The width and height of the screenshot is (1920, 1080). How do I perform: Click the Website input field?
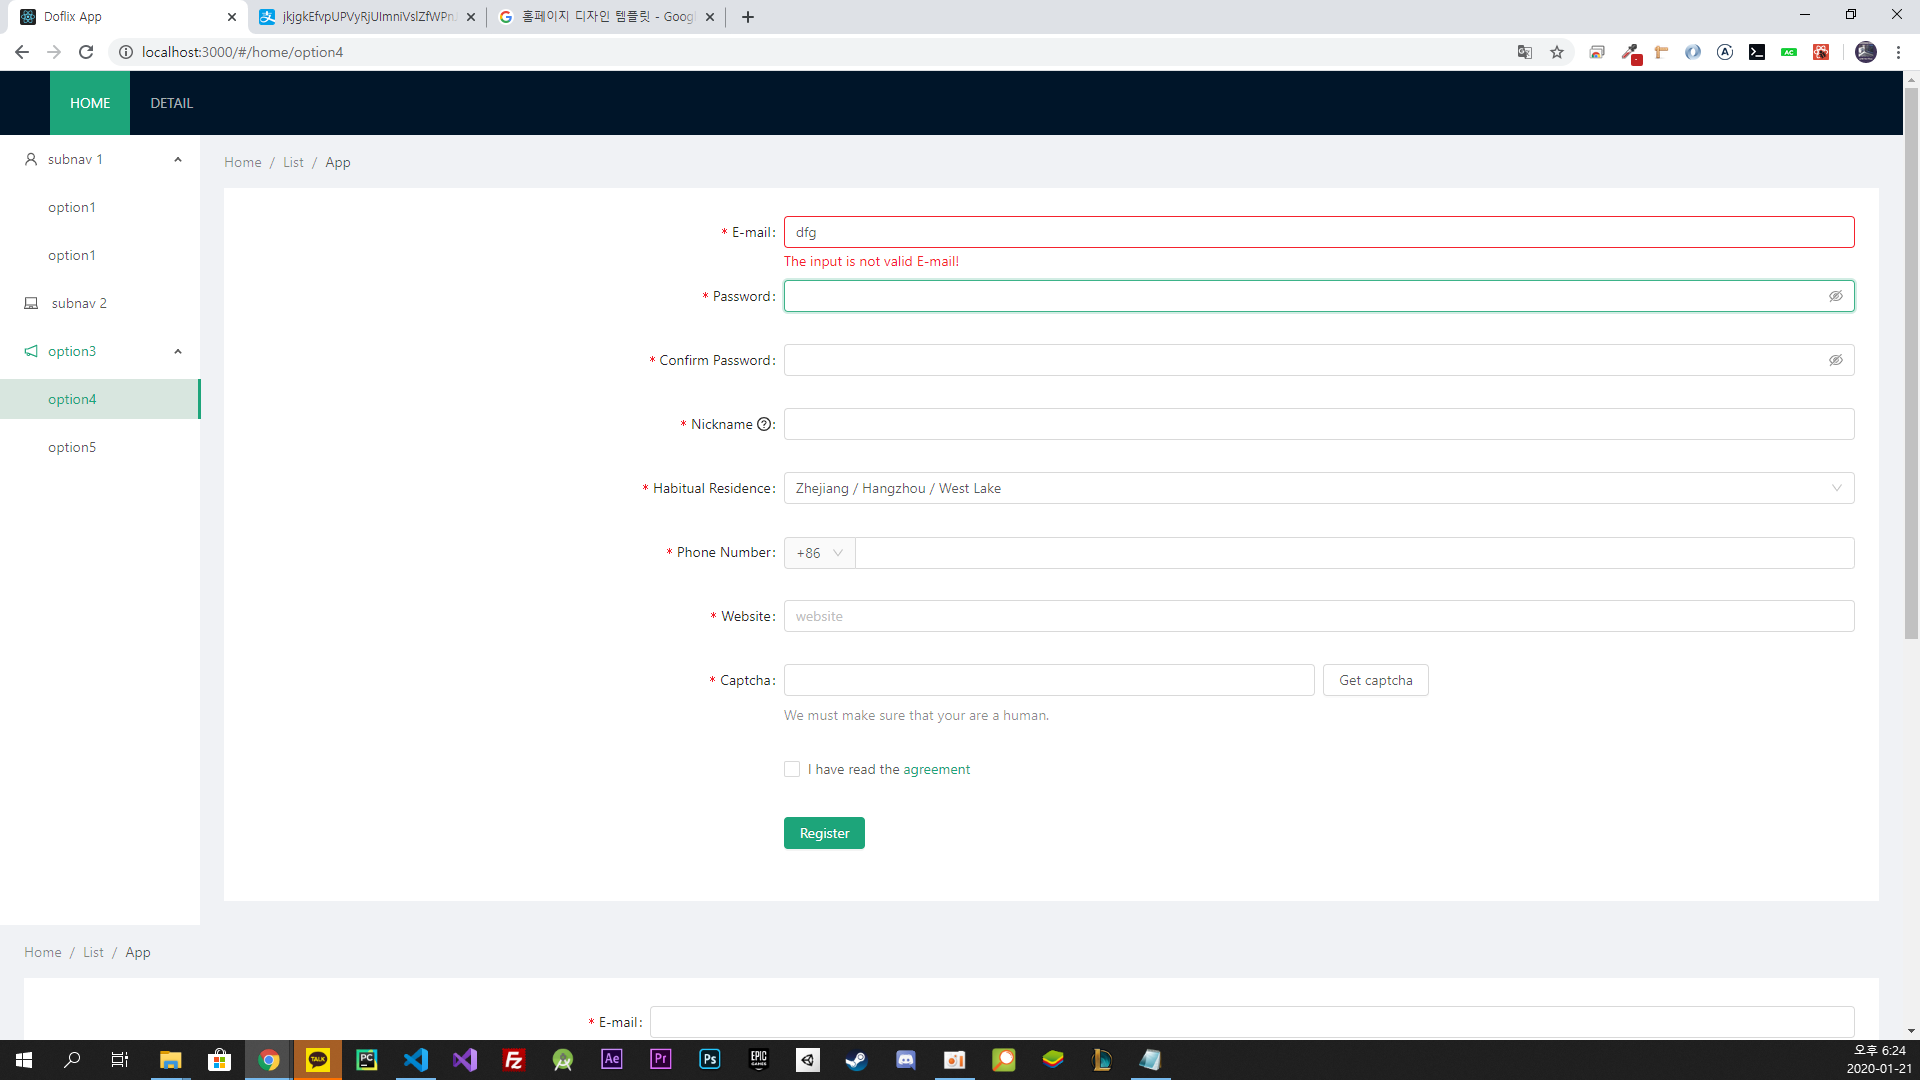(x=1318, y=616)
